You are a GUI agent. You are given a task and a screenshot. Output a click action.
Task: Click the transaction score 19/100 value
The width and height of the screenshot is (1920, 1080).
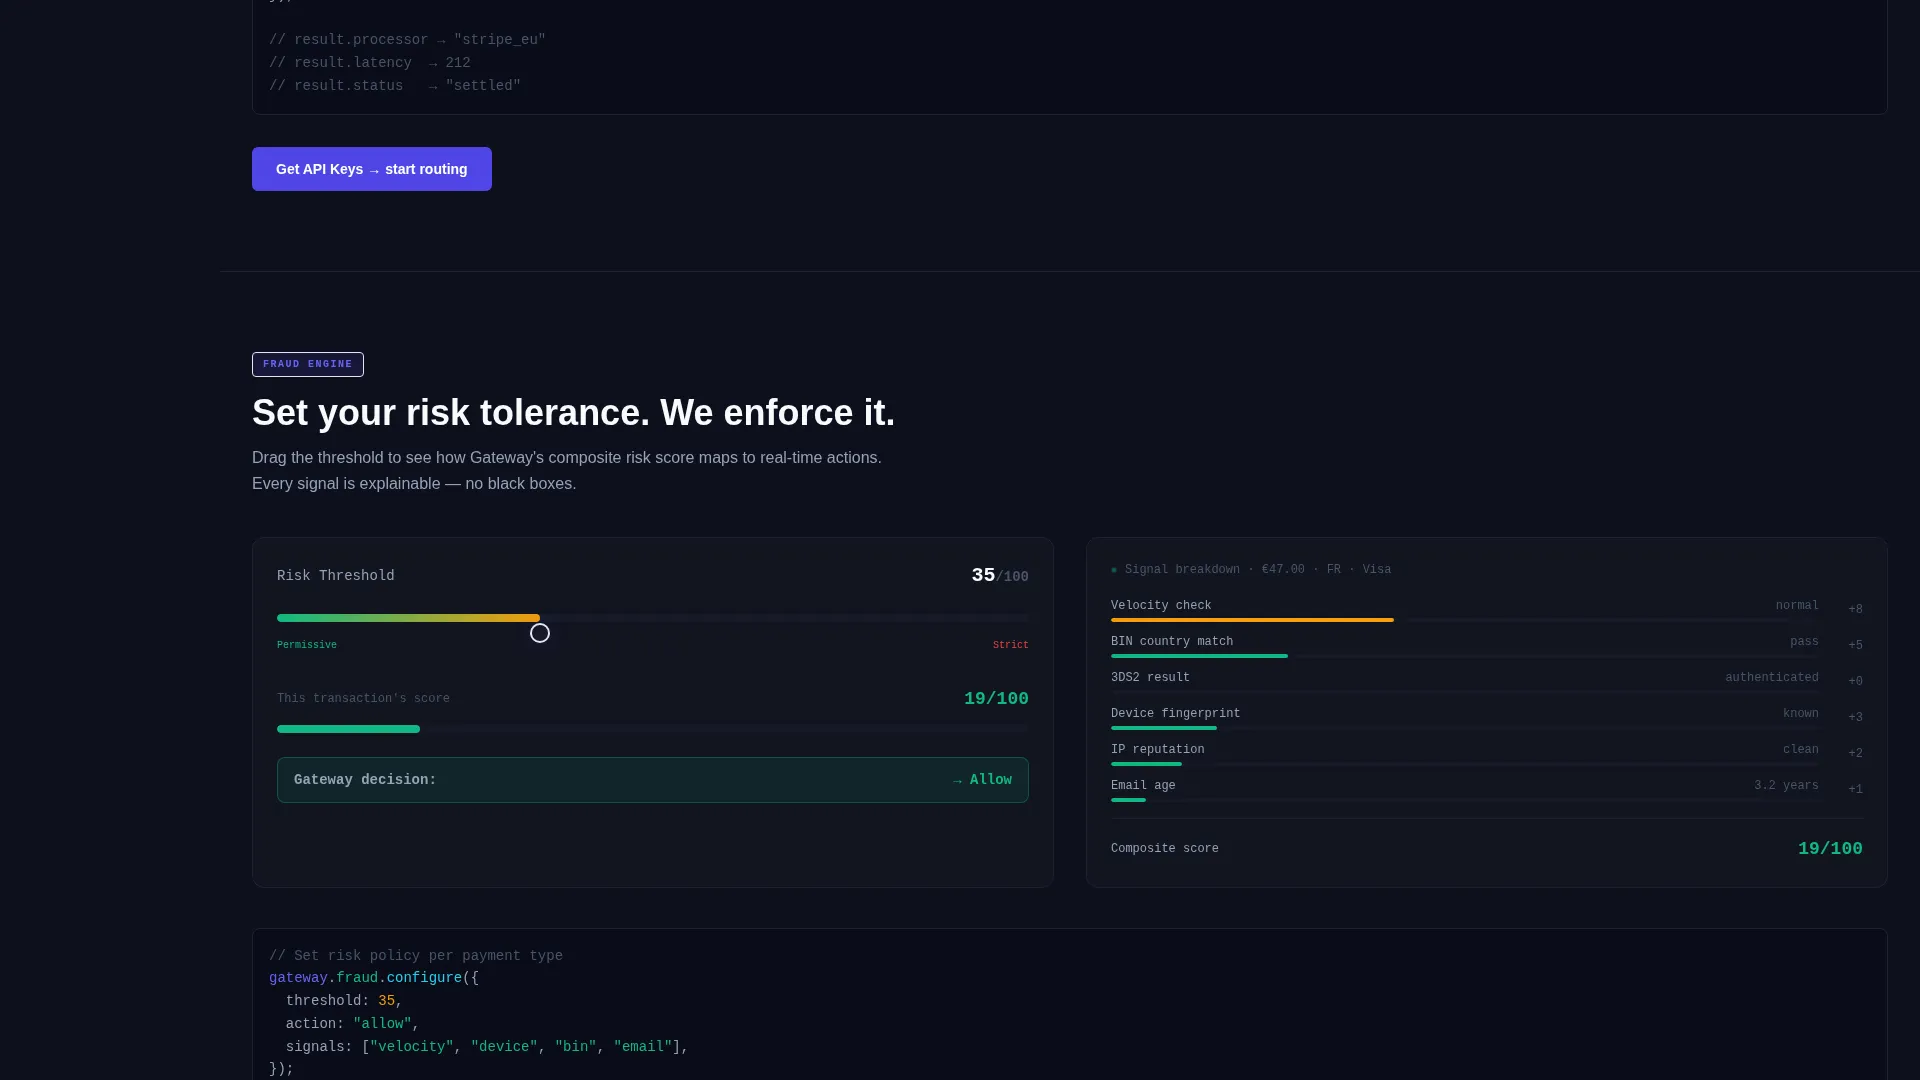tap(996, 699)
